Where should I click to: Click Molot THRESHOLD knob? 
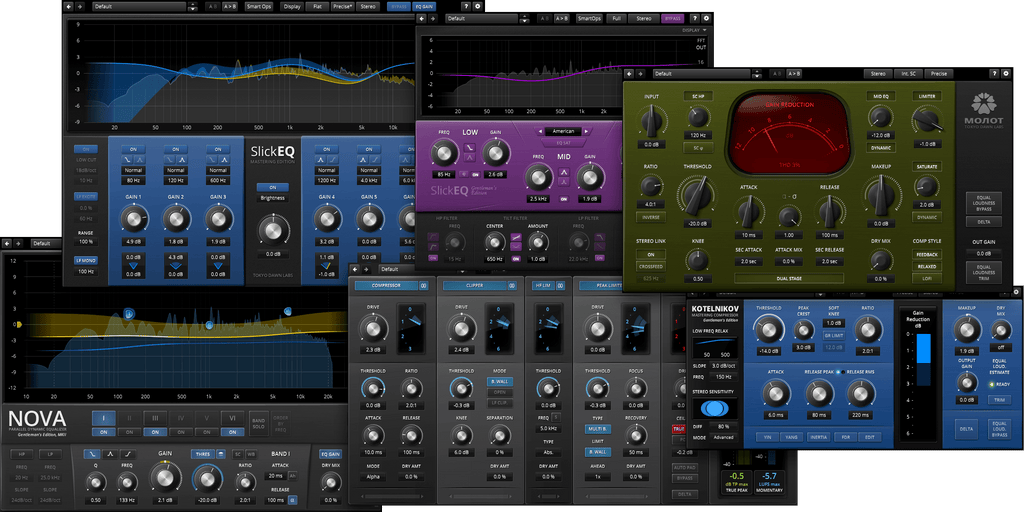tap(697, 197)
